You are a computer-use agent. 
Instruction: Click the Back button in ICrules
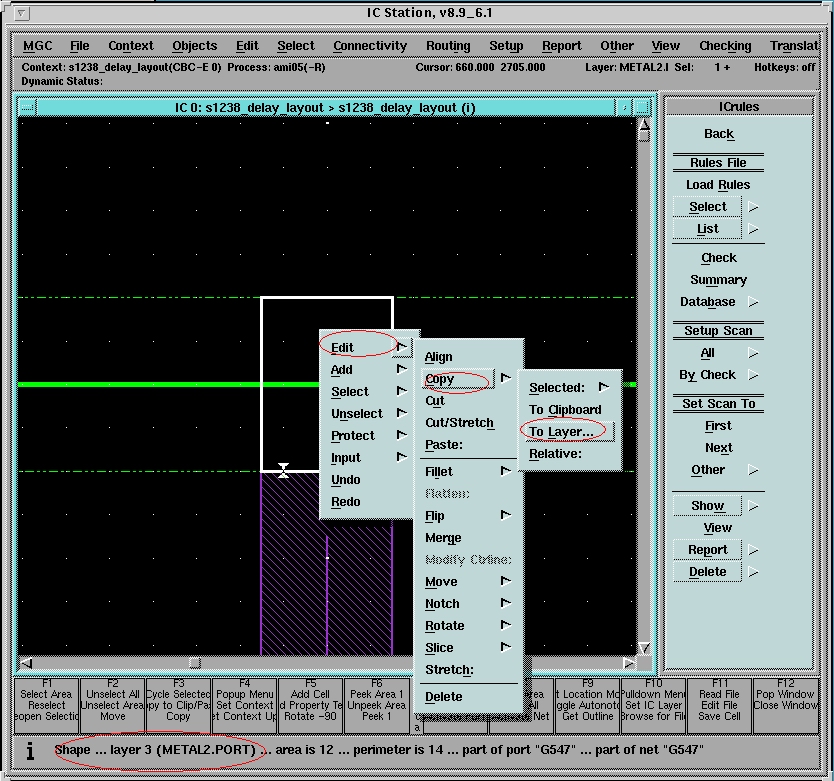(718, 134)
